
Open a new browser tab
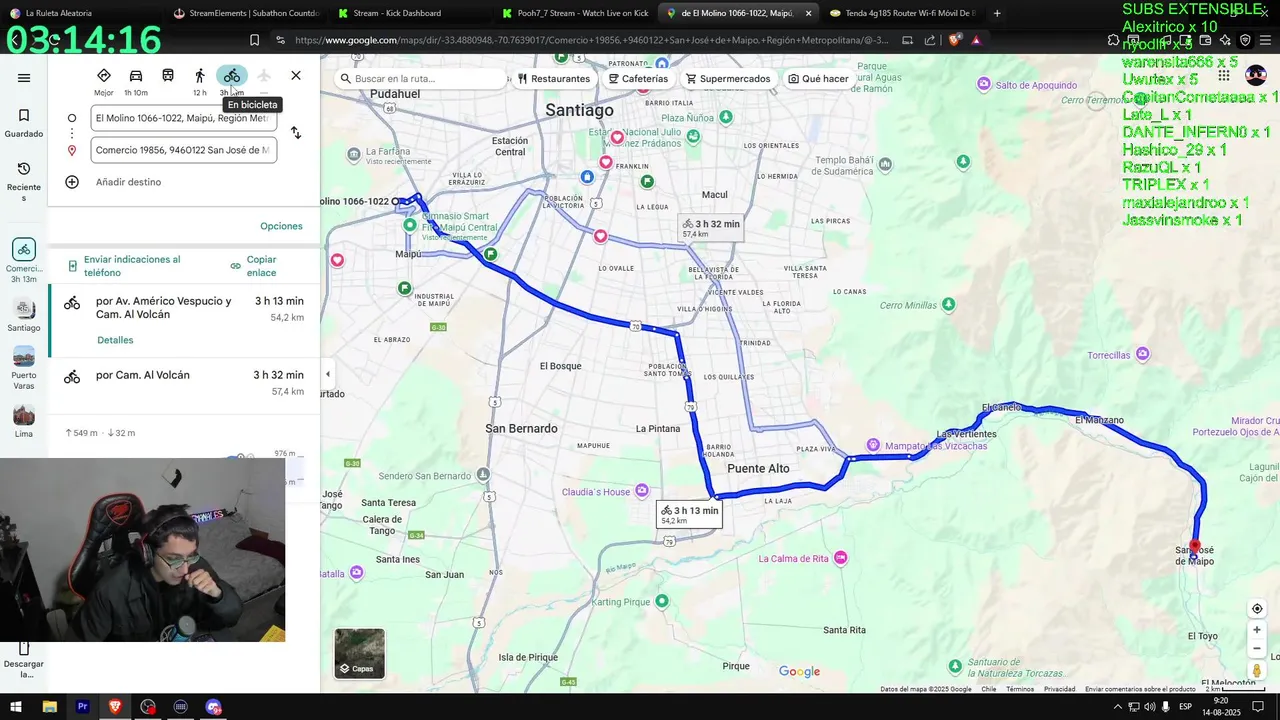click(997, 13)
